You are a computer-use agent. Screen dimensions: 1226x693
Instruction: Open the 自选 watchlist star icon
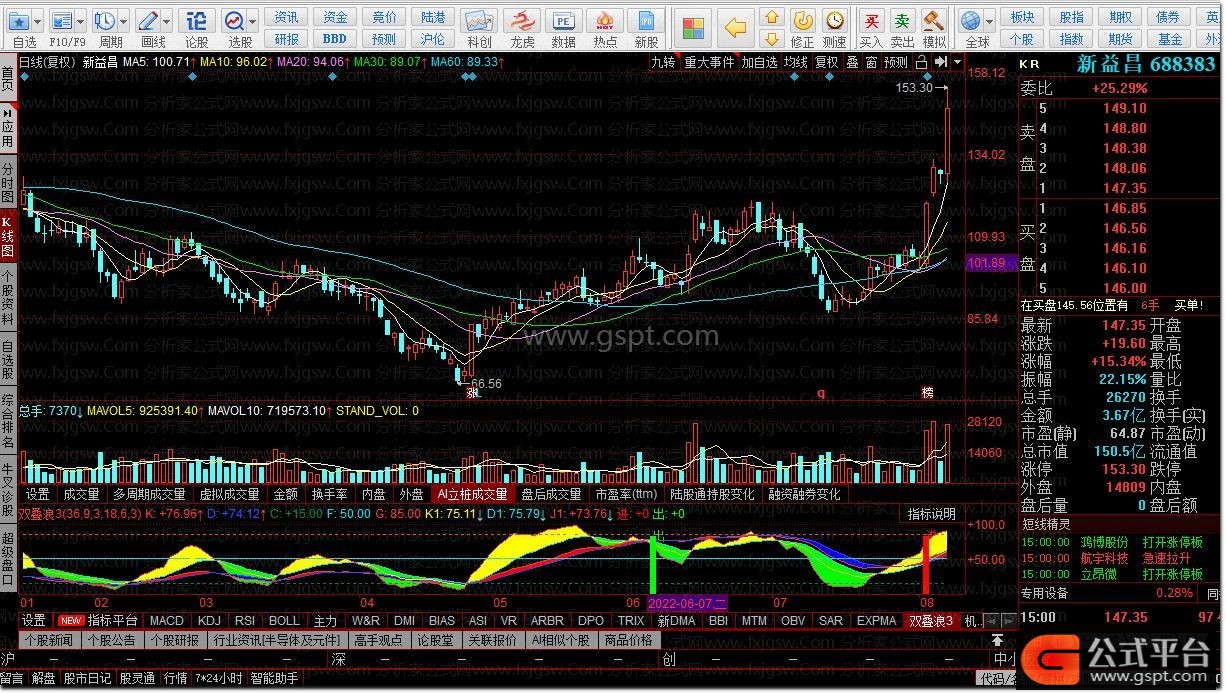pos(19,20)
